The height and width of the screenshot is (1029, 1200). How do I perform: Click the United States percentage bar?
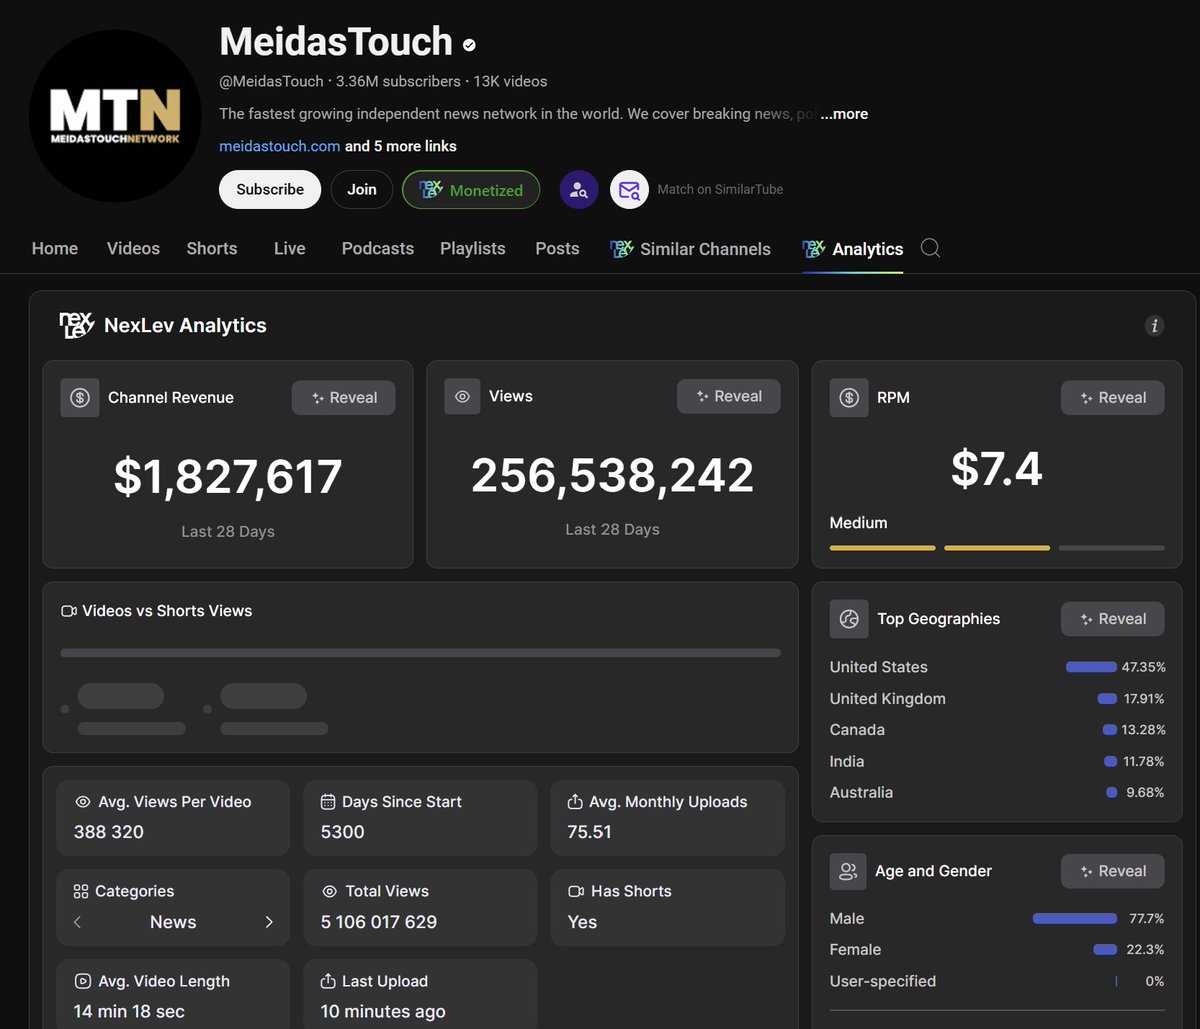point(1091,667)
